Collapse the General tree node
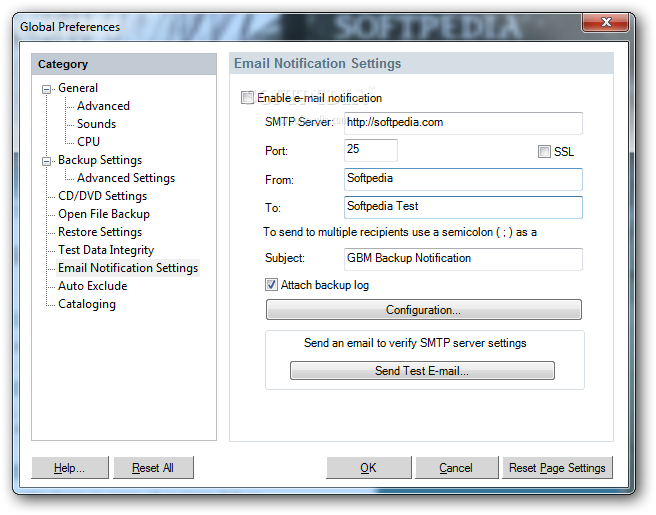The image size is (656, 515). pos(46,89)
